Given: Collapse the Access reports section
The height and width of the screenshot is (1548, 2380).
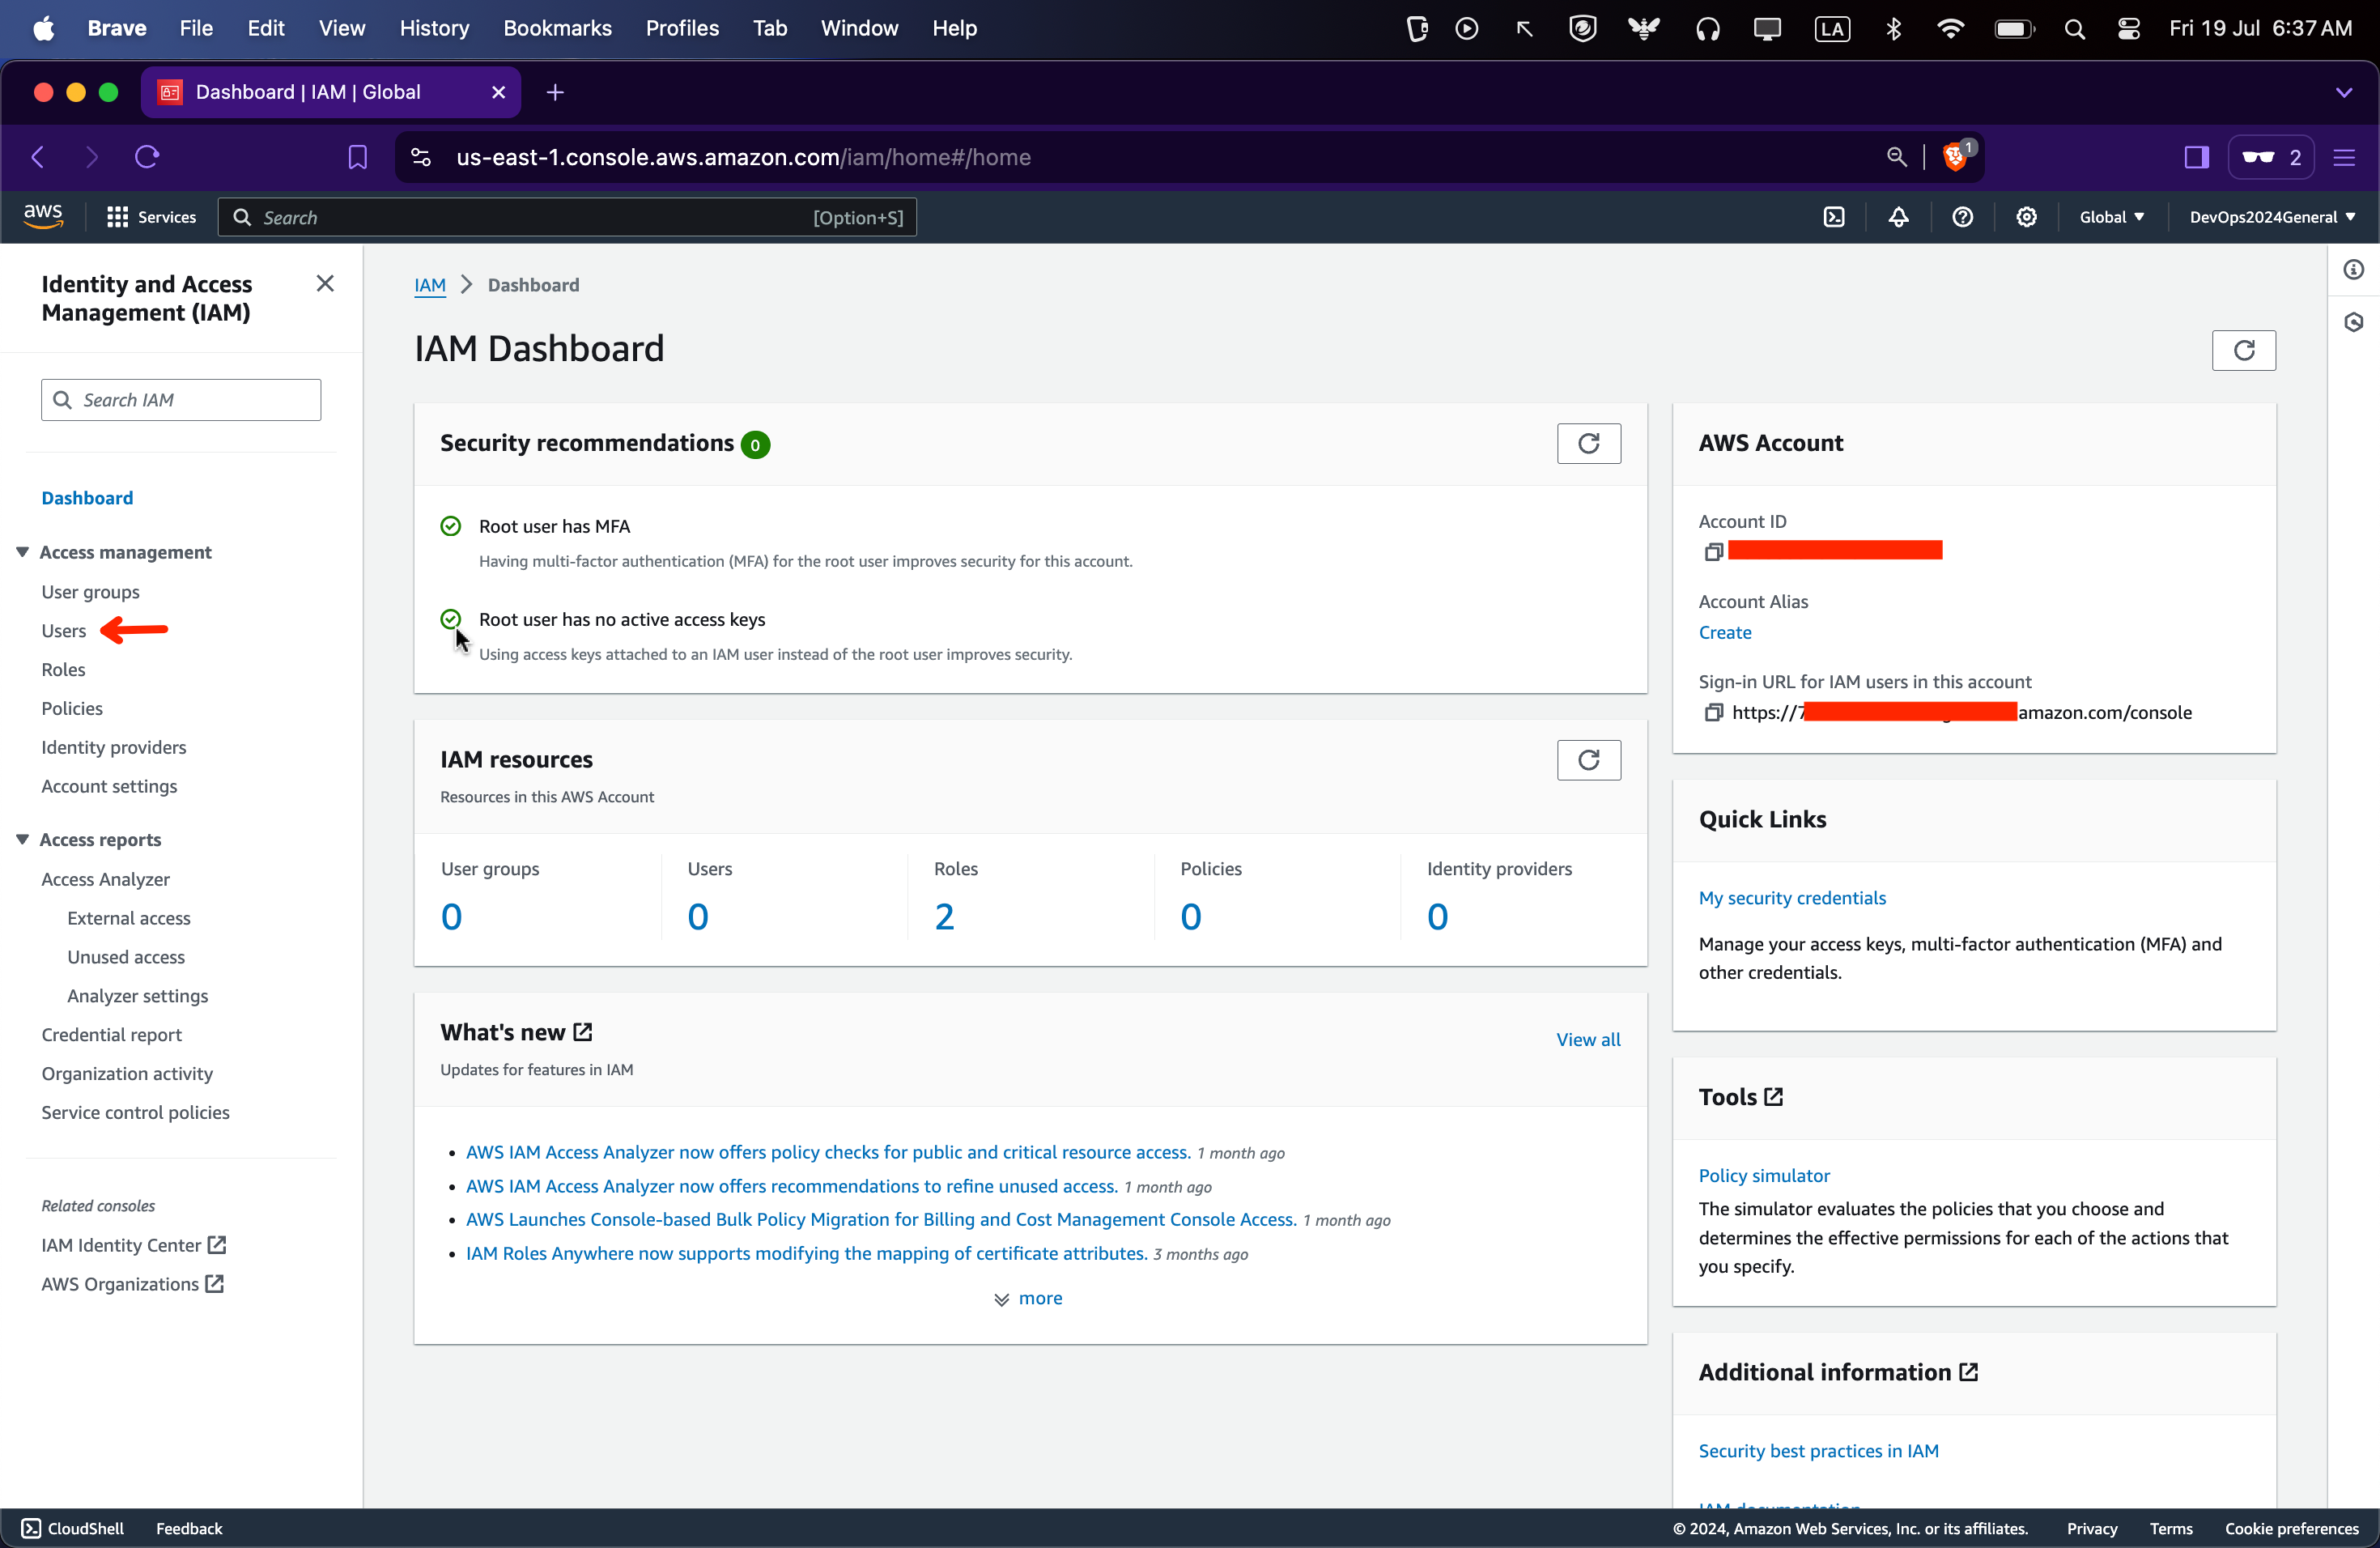Looking at the screenshot, I should coord(22,839).
